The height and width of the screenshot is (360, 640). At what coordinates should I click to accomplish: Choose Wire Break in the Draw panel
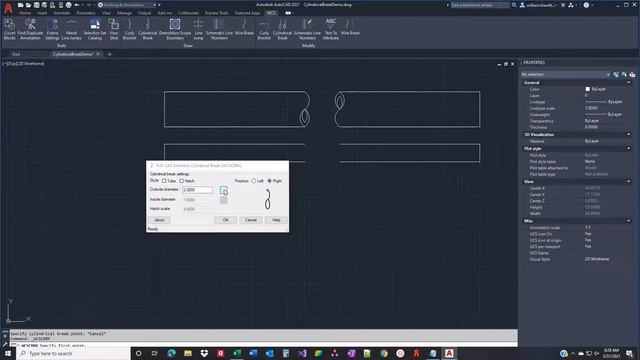pyautogui.click(x=244, y=28)
